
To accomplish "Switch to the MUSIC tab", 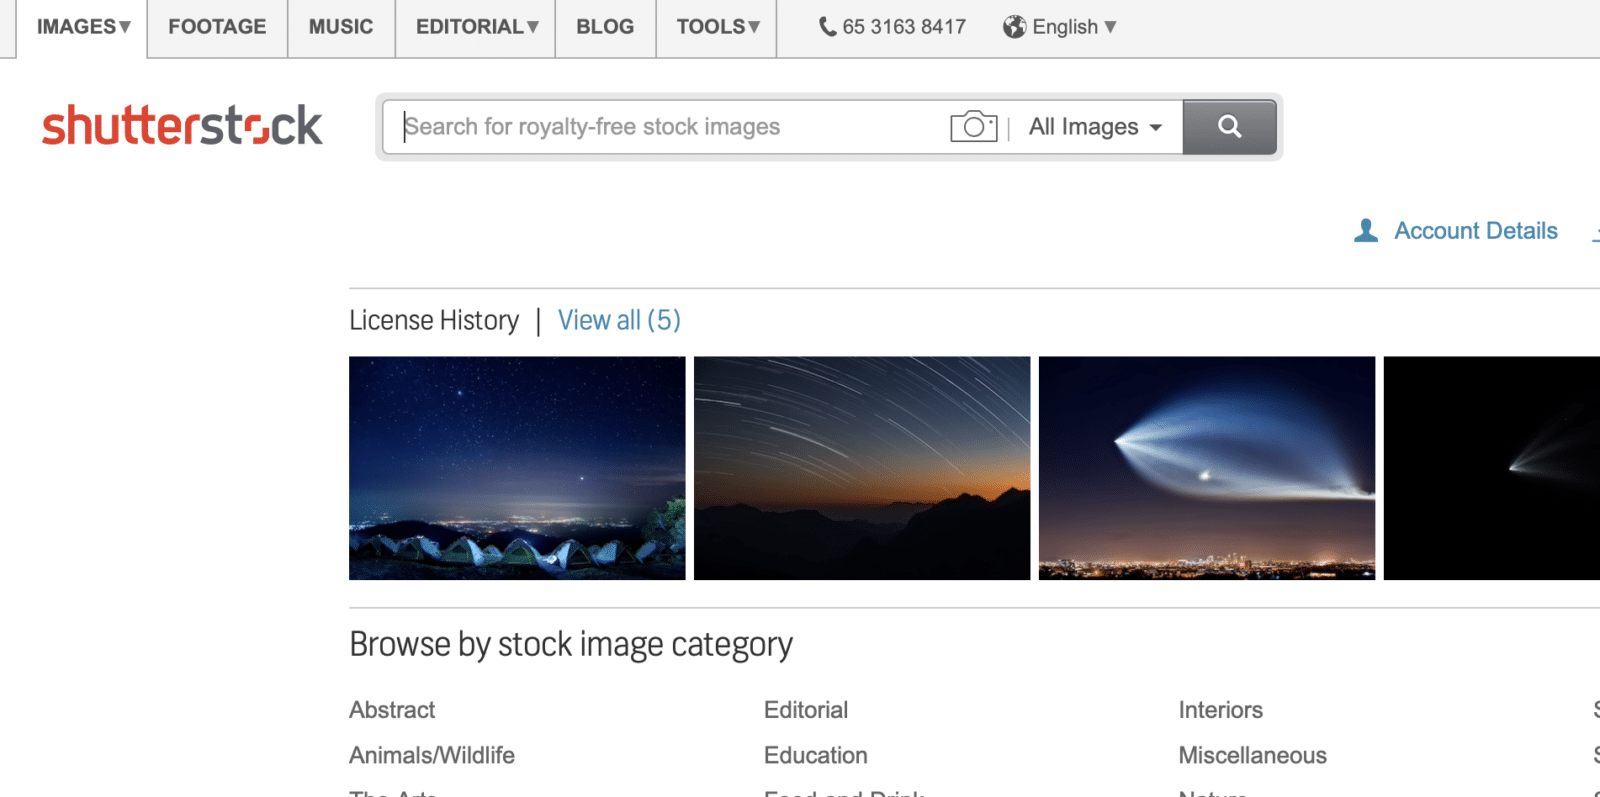I will pyautogui.click(x=340, y=27).
